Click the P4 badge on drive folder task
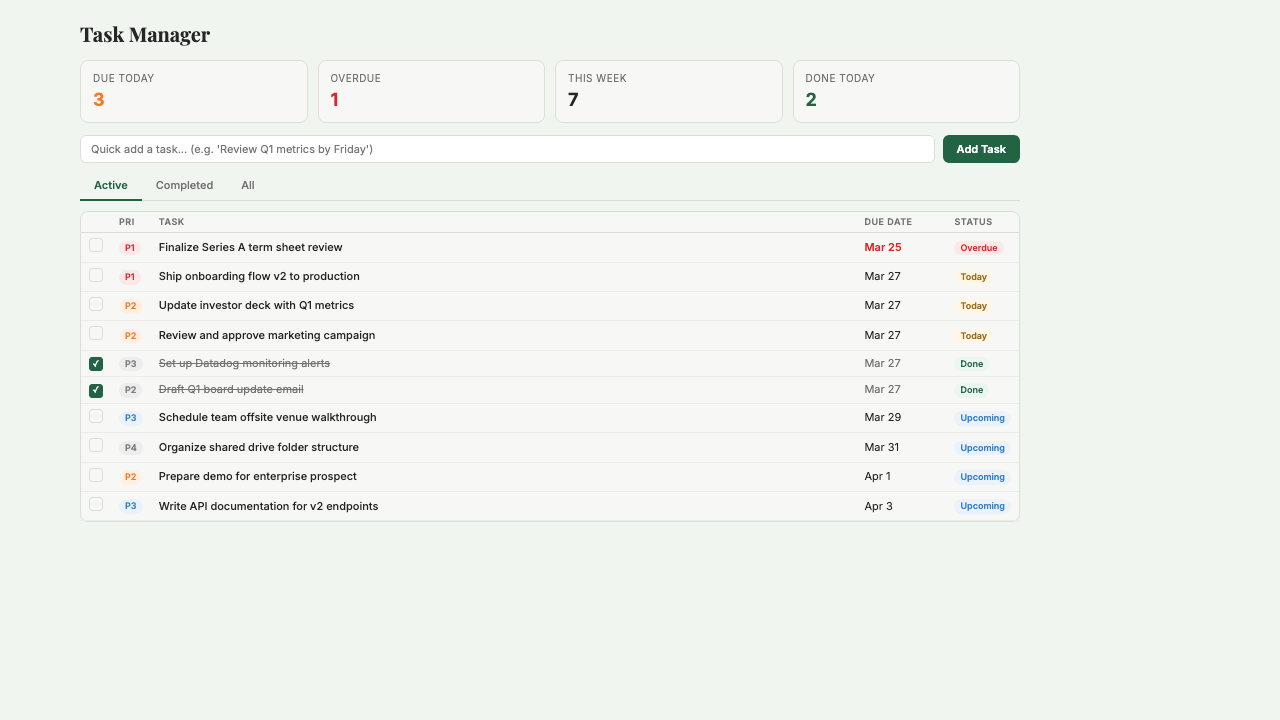Viewport: 1280px width, 720px height. coord(130,447)
